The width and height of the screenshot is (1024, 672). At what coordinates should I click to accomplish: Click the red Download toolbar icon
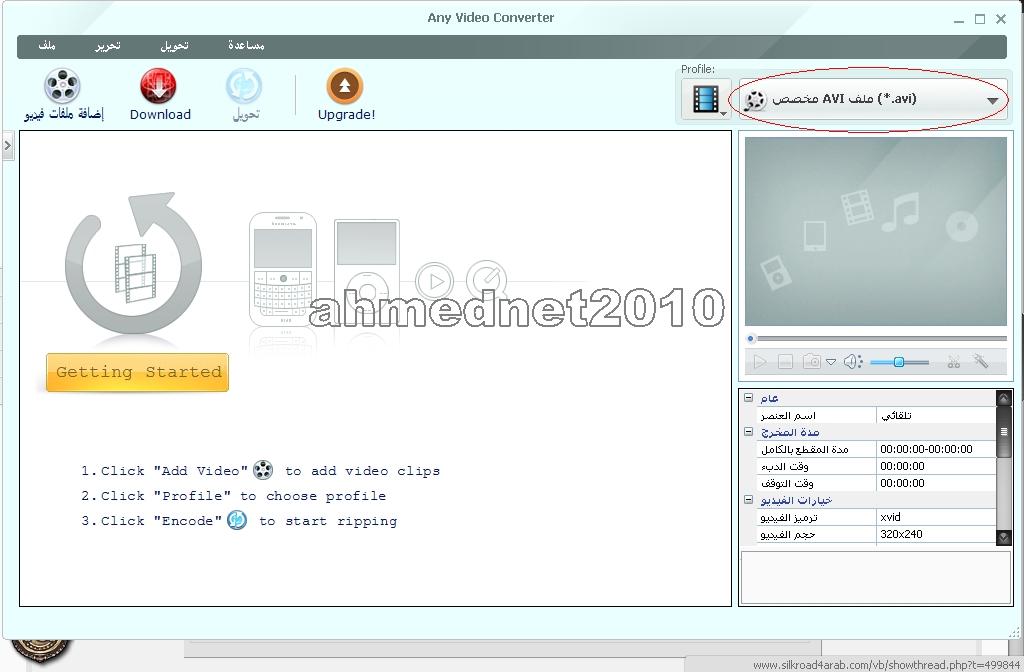[x=158, y=86]
